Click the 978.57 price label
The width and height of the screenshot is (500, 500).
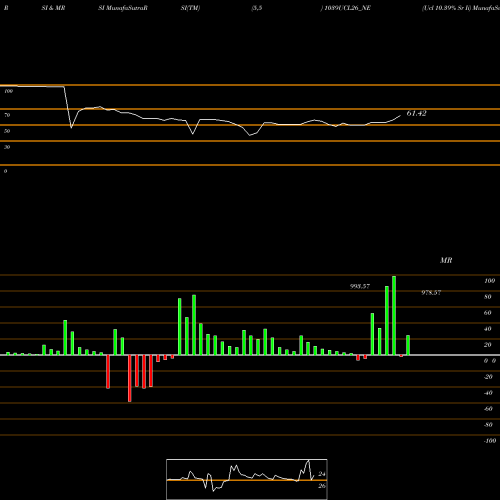(431, 293)
